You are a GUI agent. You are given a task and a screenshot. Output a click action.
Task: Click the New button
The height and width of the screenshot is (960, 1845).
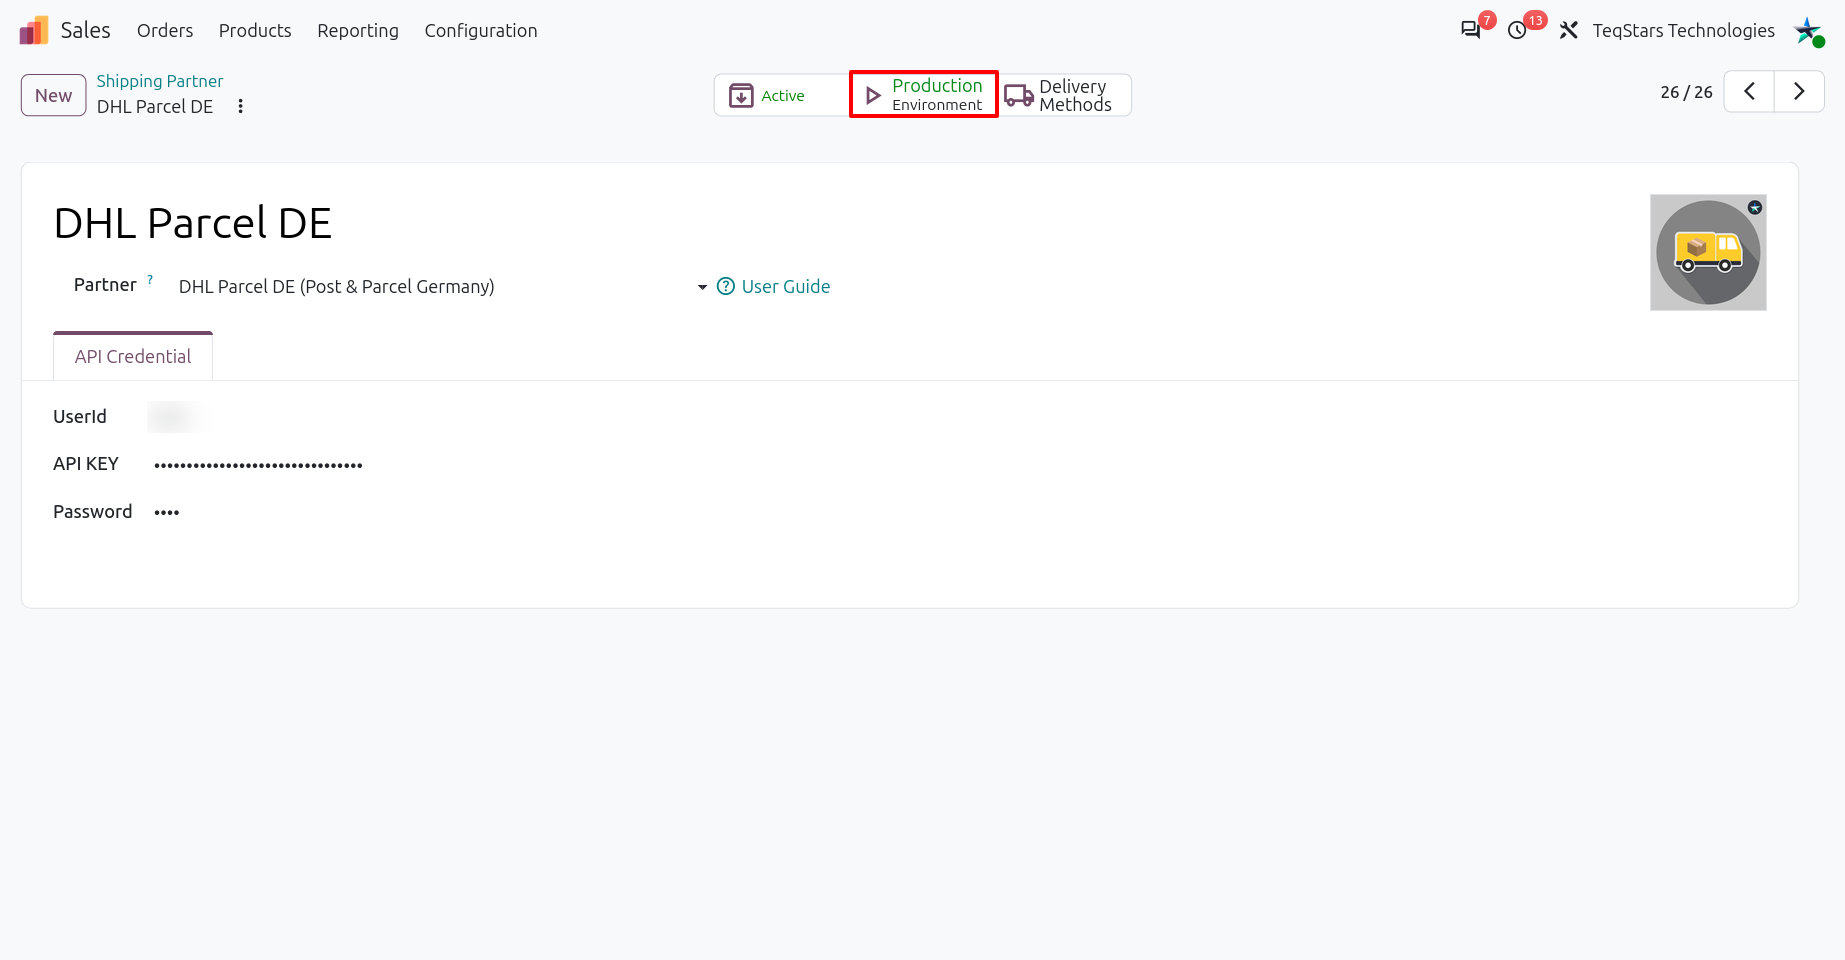click(54, 95)
